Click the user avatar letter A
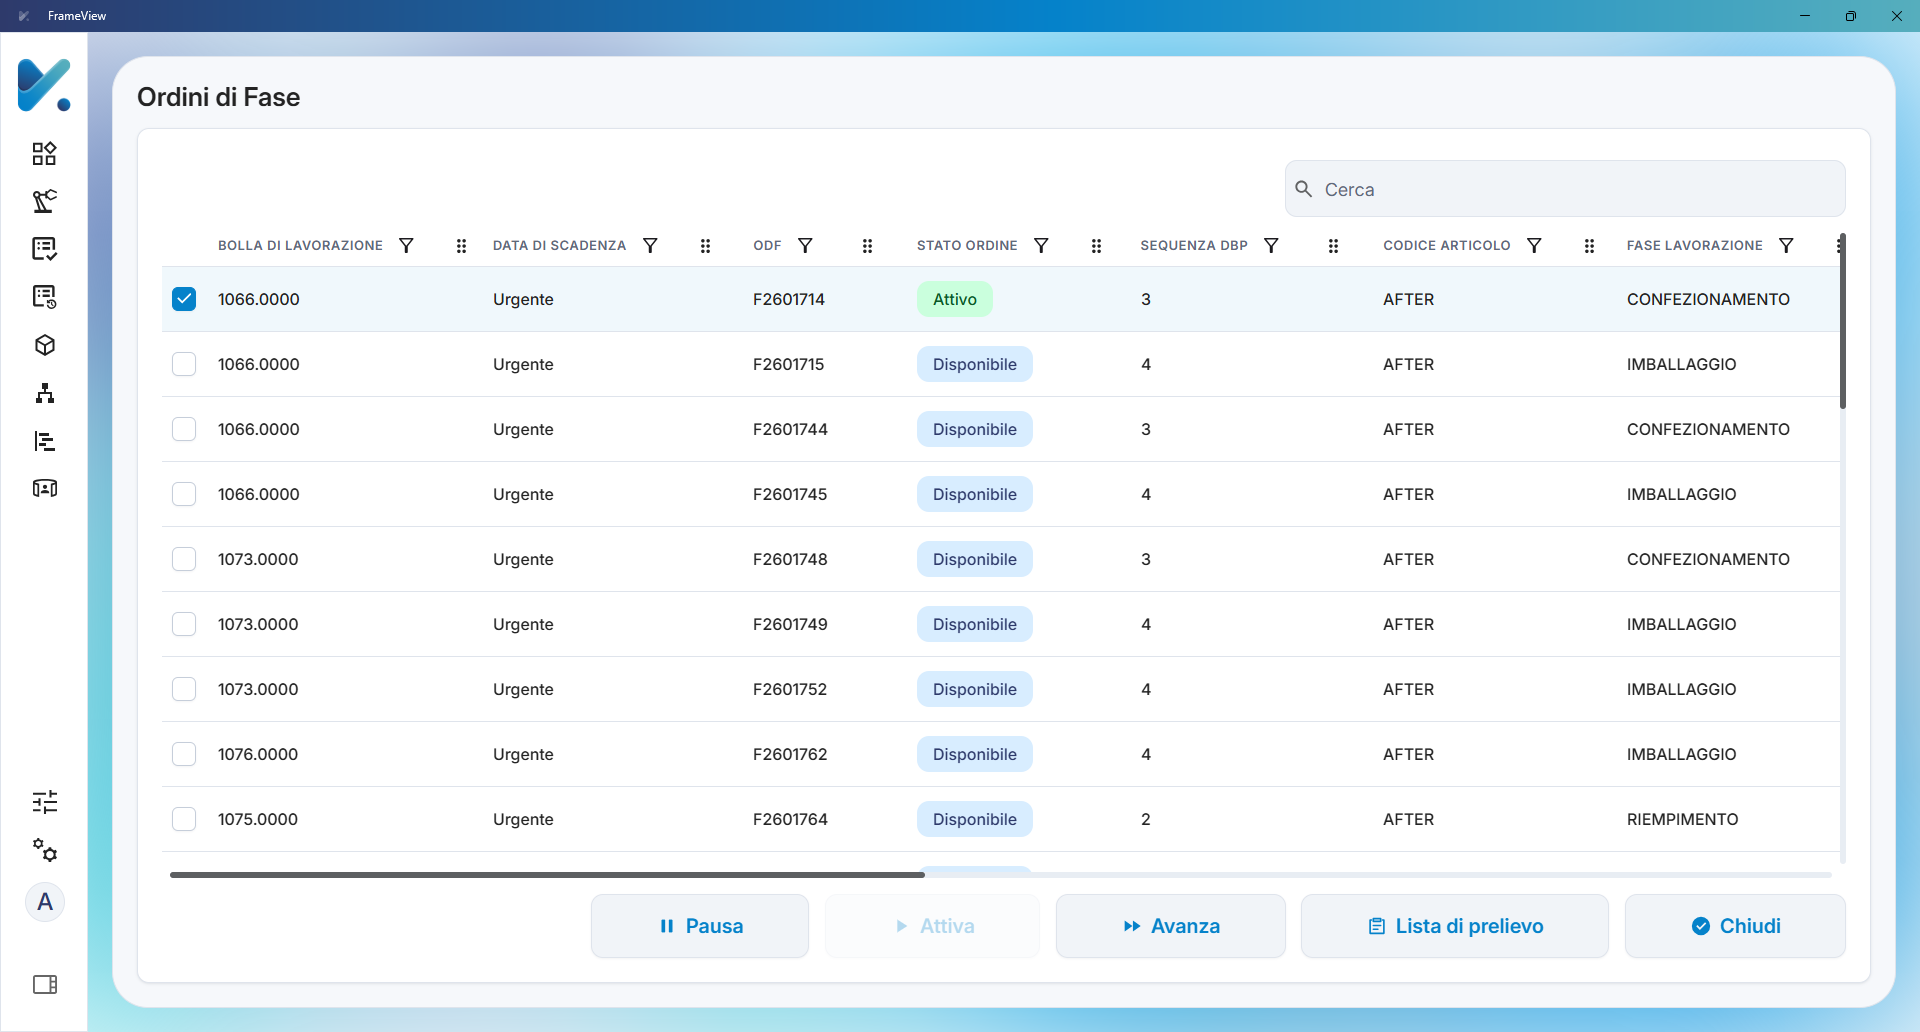The height and width of the screenshot is (1032, 1920). coord(45,902)
